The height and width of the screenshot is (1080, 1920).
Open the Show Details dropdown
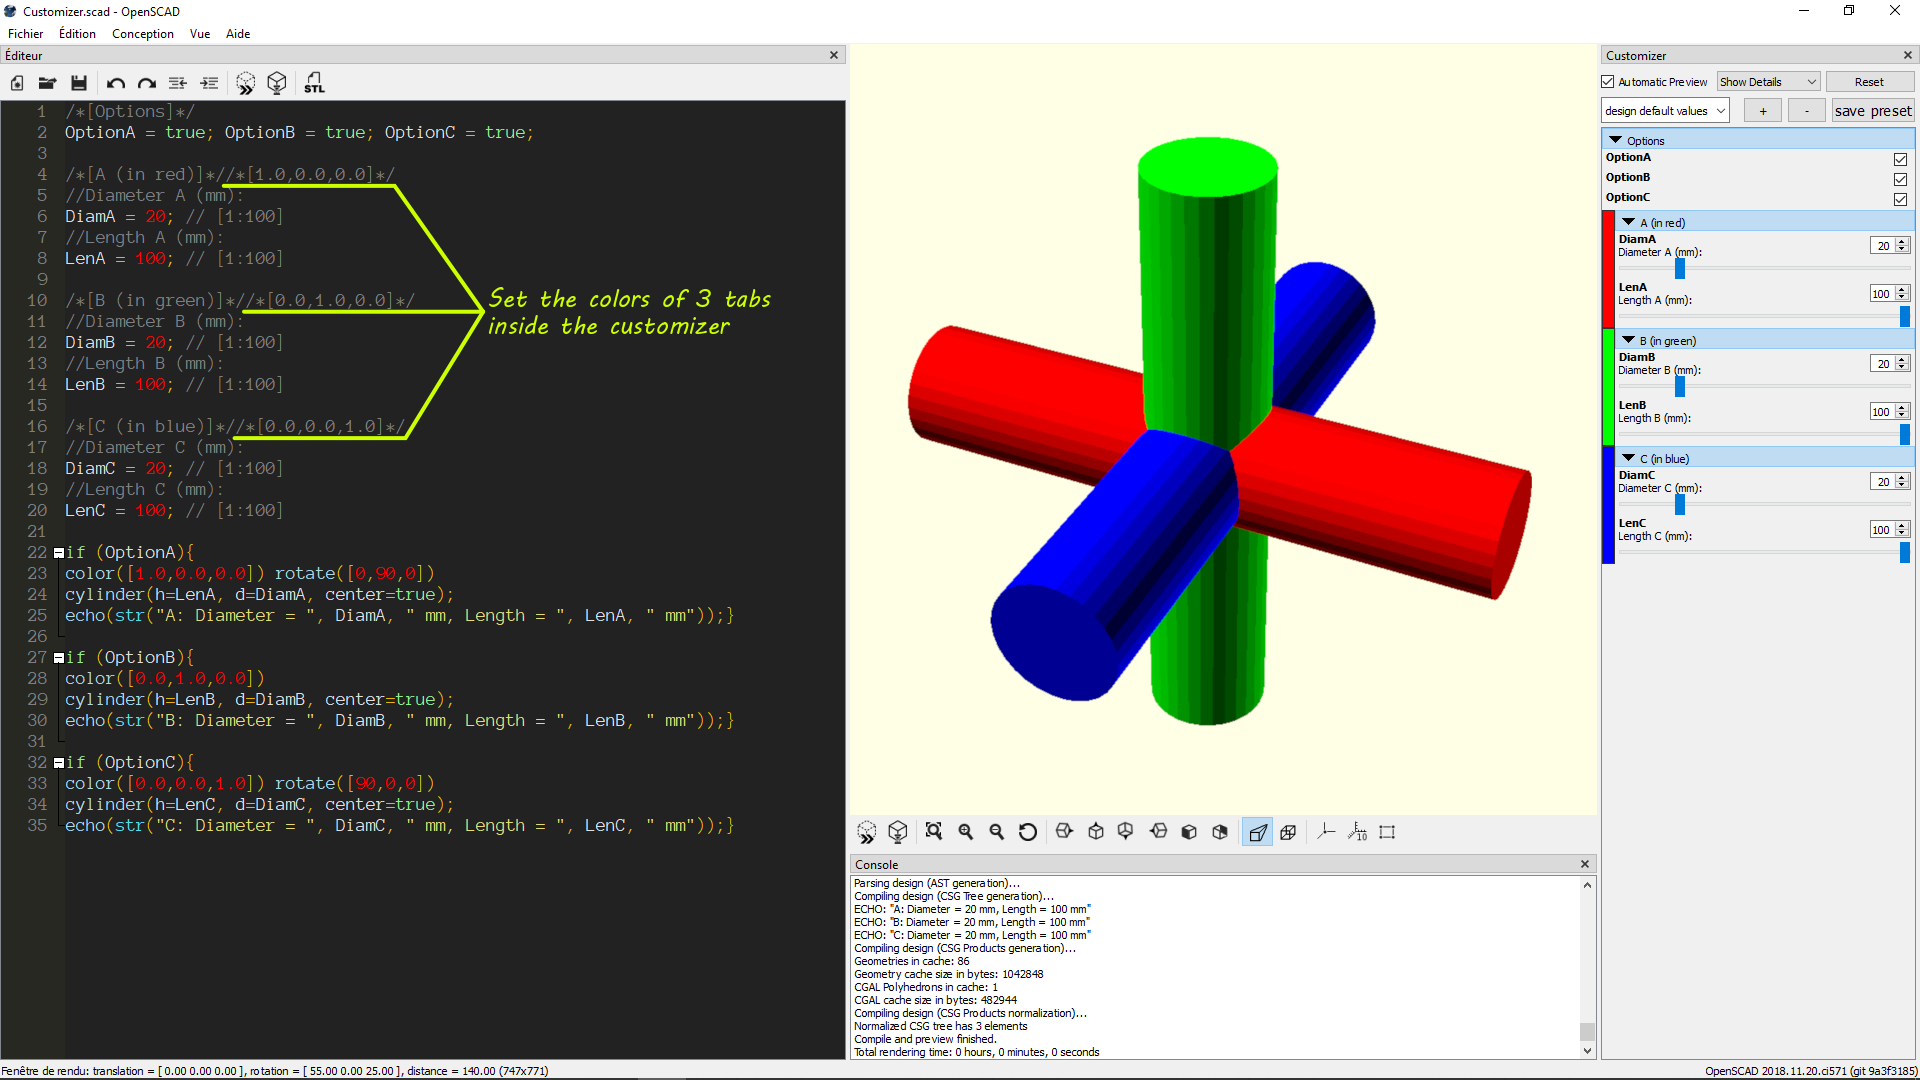point(1767,81)
